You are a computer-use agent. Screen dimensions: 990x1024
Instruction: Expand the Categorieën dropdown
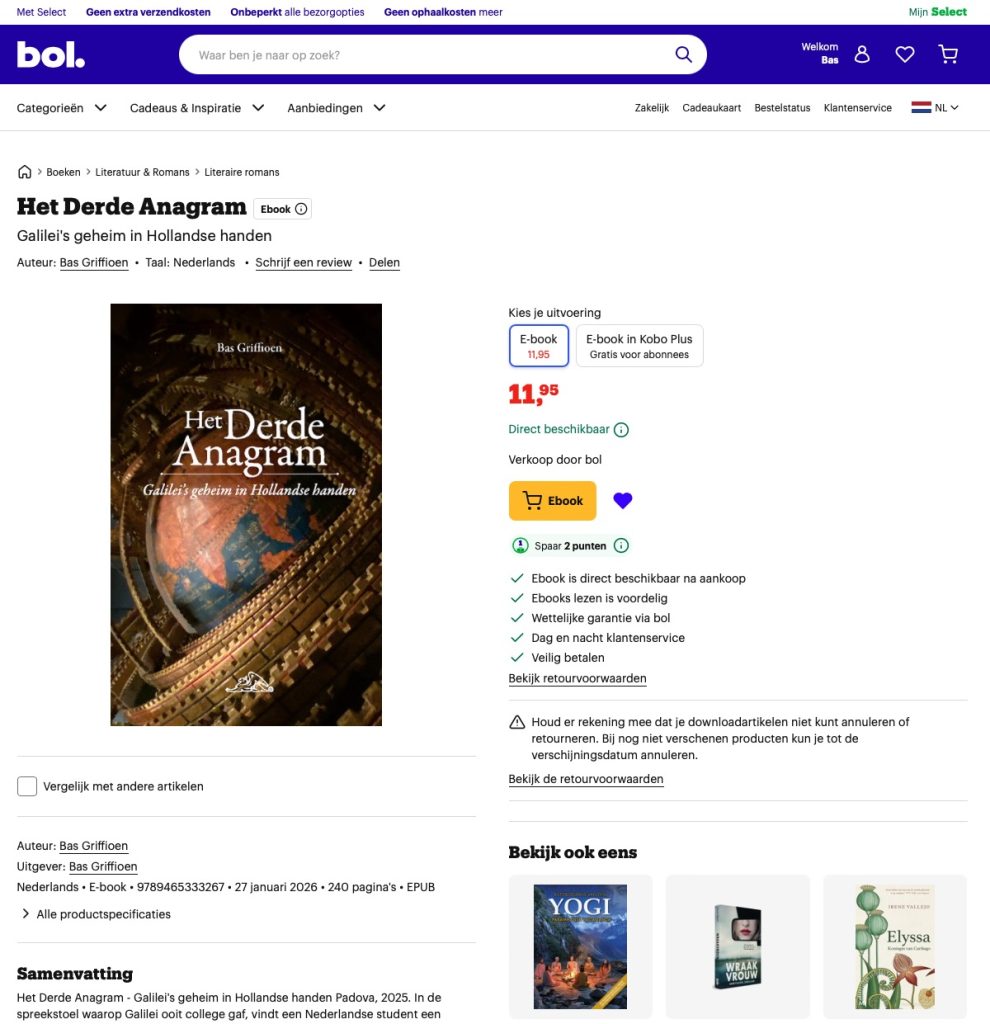coord(61,108)
